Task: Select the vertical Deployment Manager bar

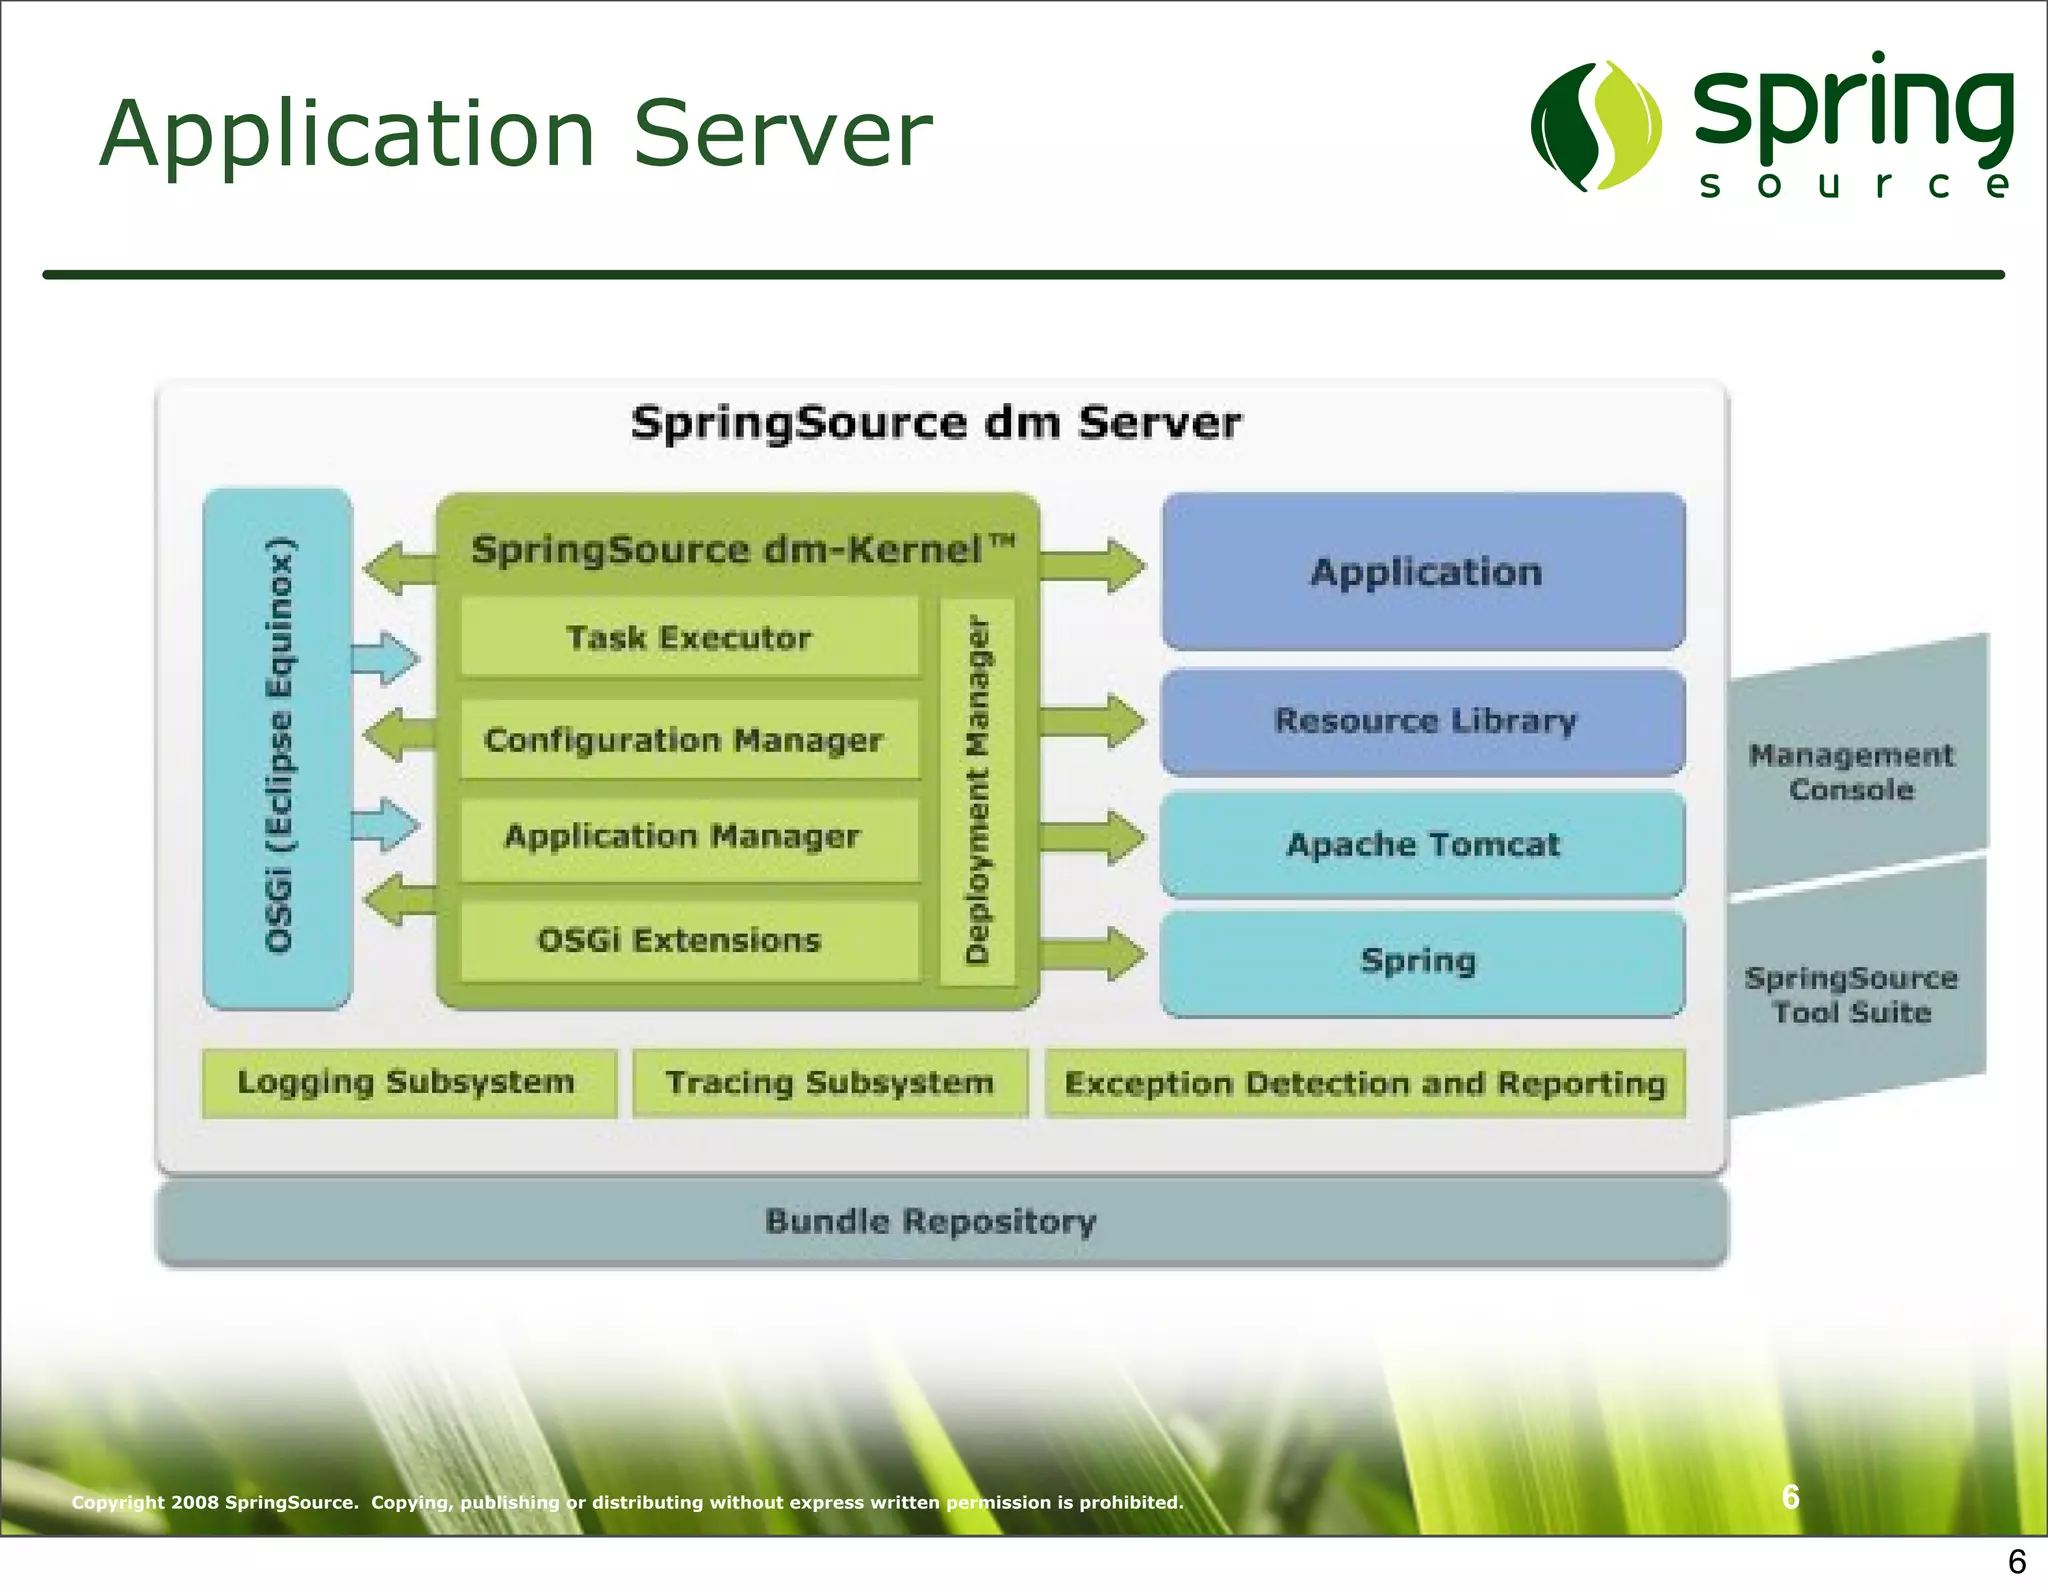Action: [x=977, y=790]
